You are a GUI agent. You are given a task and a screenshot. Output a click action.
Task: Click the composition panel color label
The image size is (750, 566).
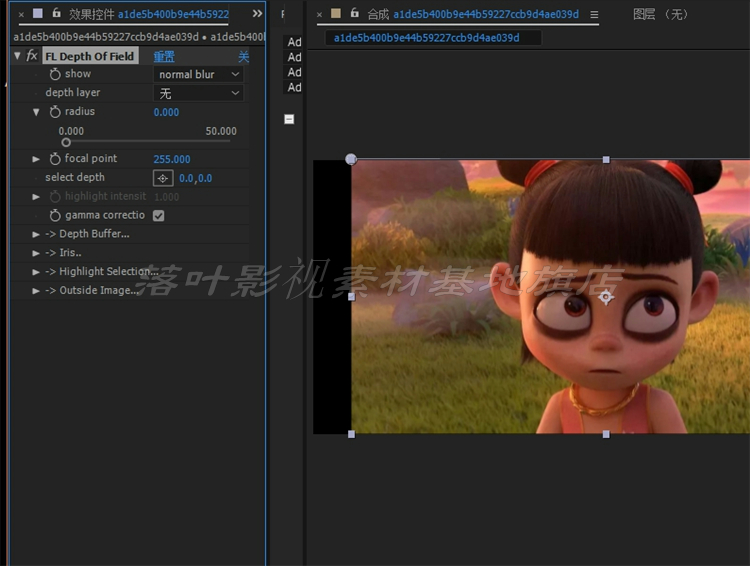pyautogui.click(x=336, y=13)
